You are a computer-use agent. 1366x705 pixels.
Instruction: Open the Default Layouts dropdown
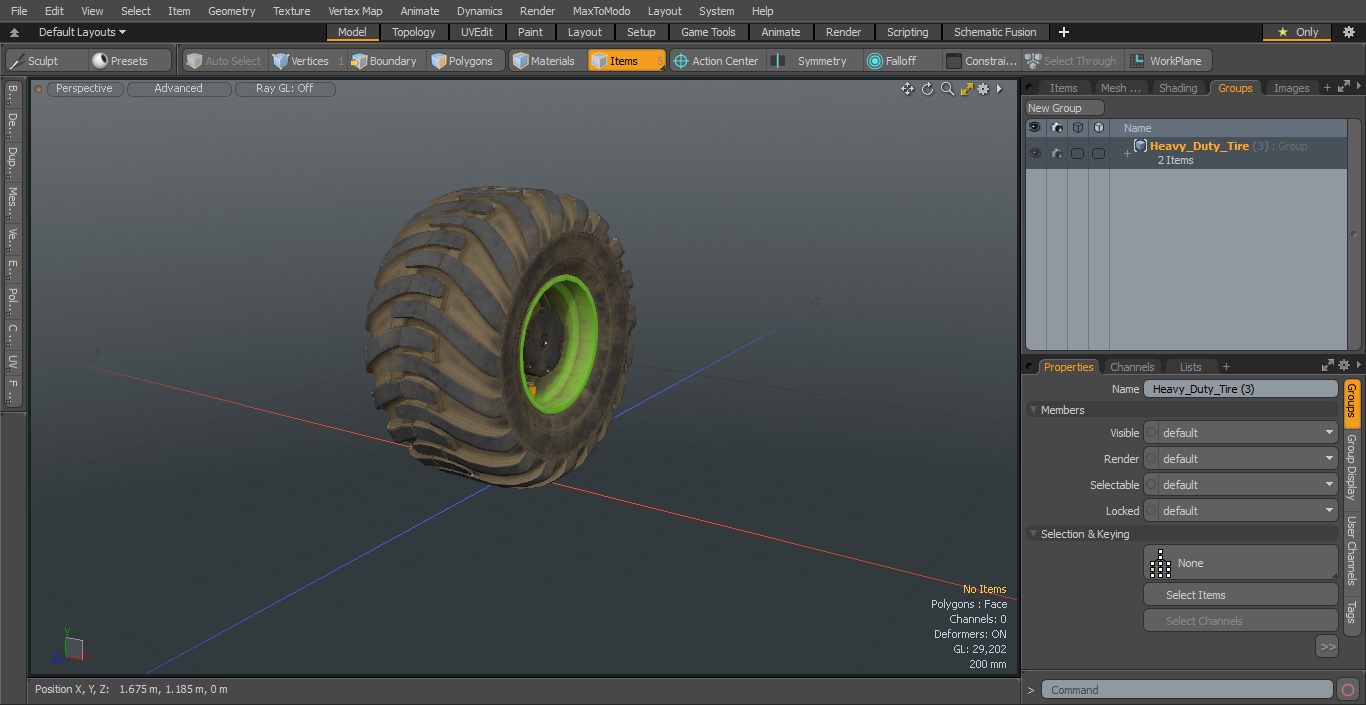click(82, 32)
